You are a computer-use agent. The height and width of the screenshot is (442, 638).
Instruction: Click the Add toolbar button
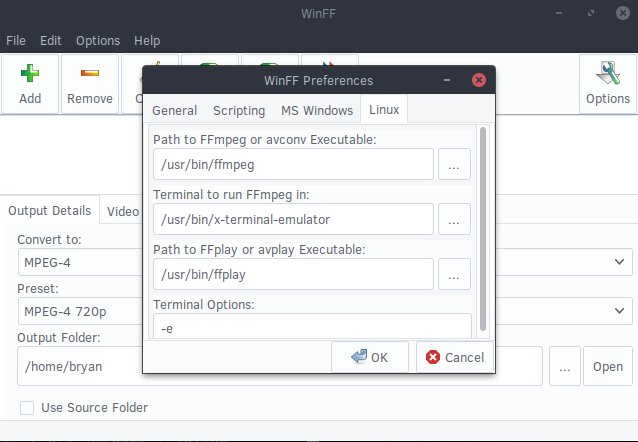30,84
